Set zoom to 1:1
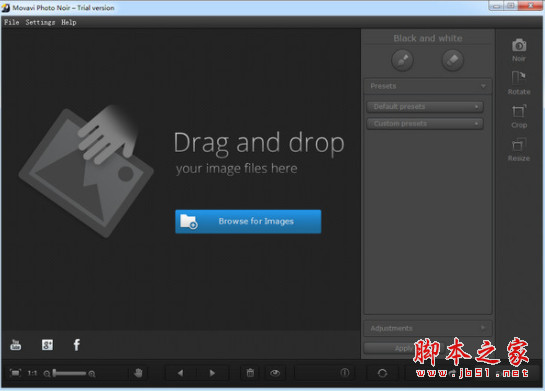Screen dimensions: 545x391 coord(32,373)
